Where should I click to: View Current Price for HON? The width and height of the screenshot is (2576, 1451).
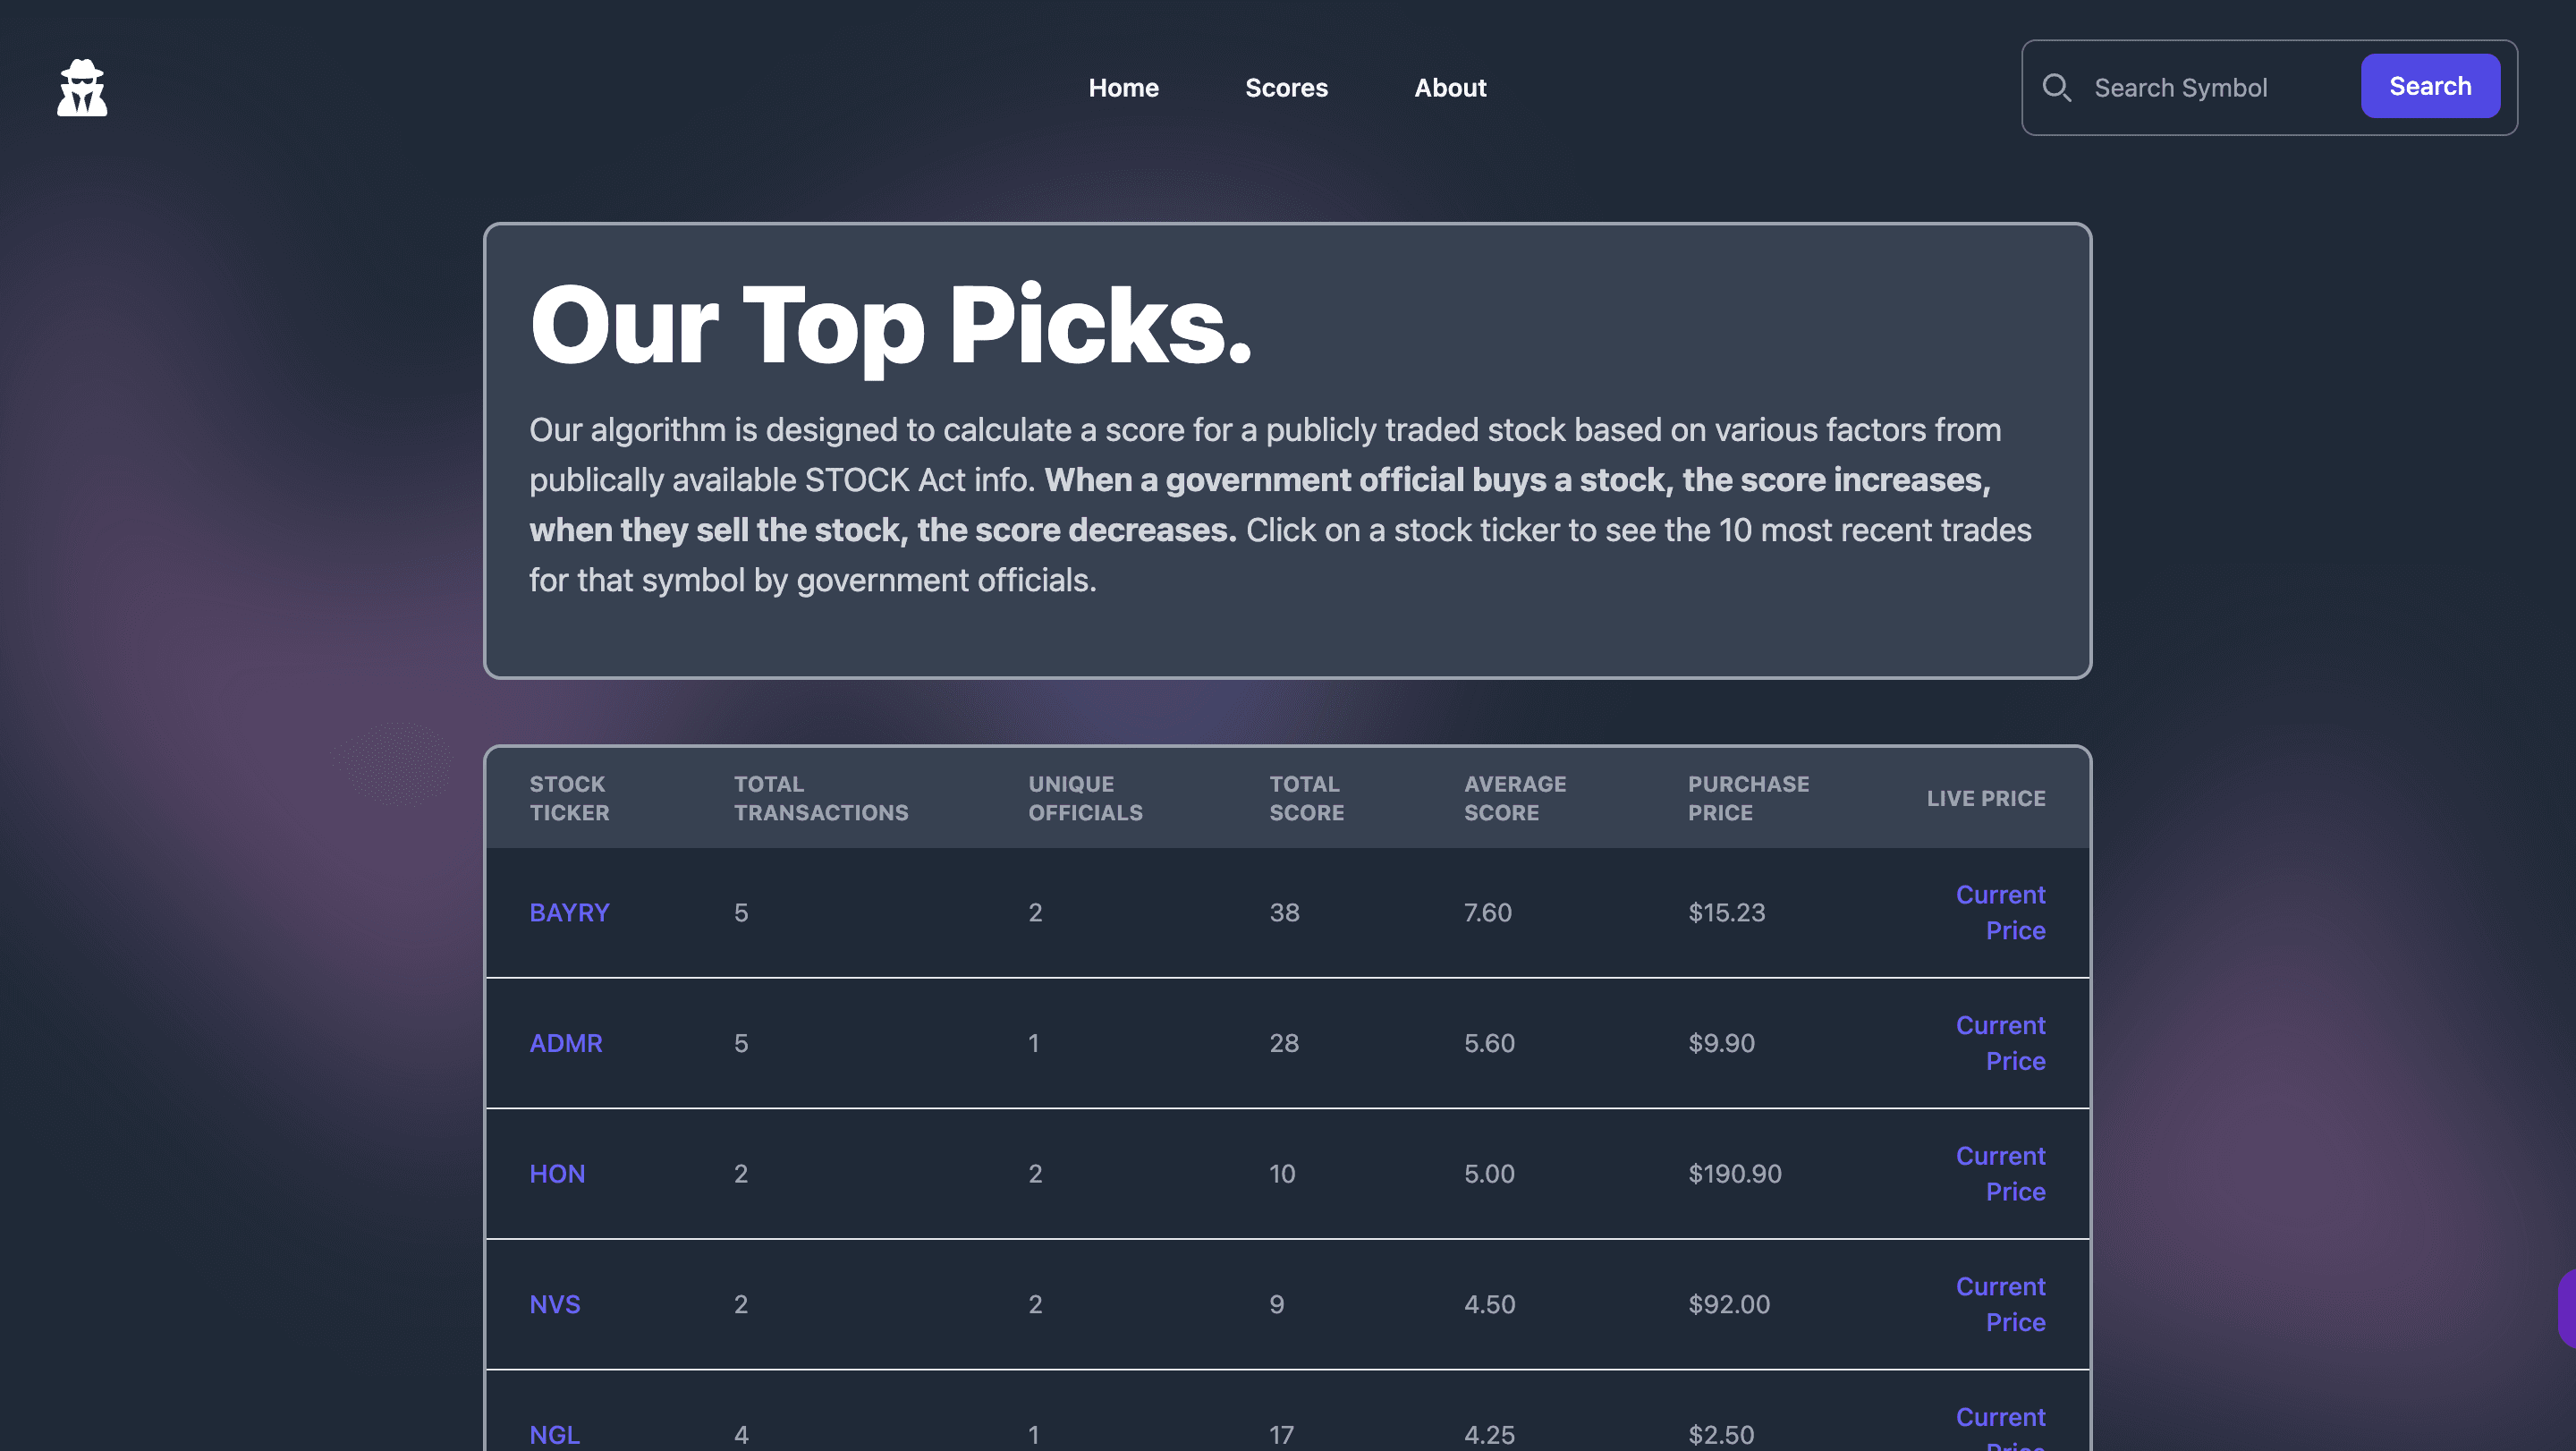[2000, 1173]
